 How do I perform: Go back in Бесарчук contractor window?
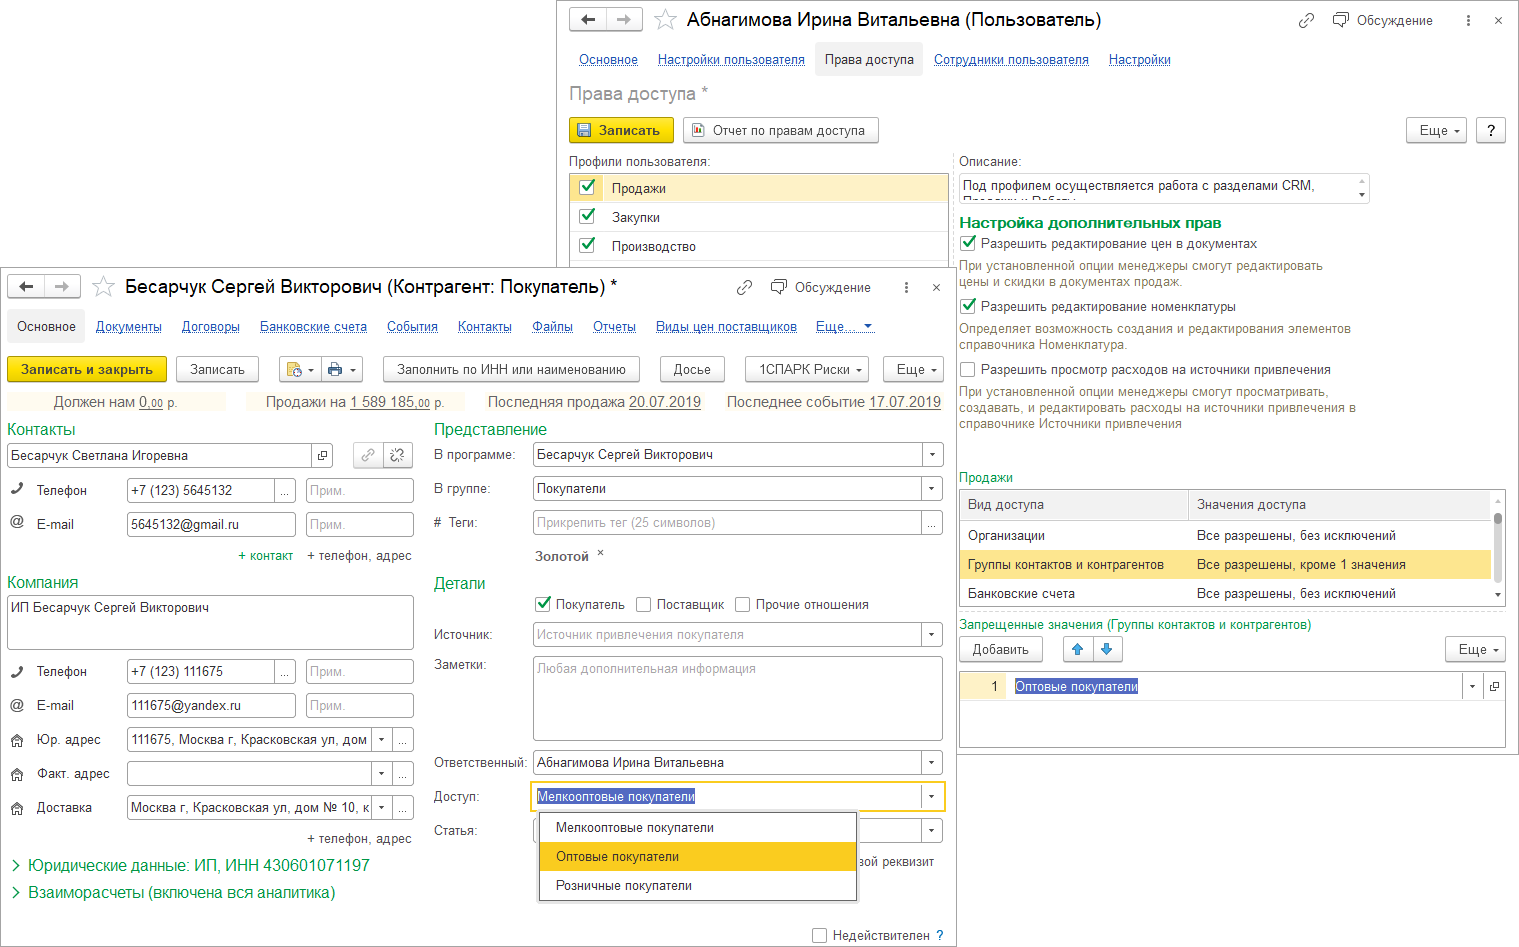tap(26, 287)
